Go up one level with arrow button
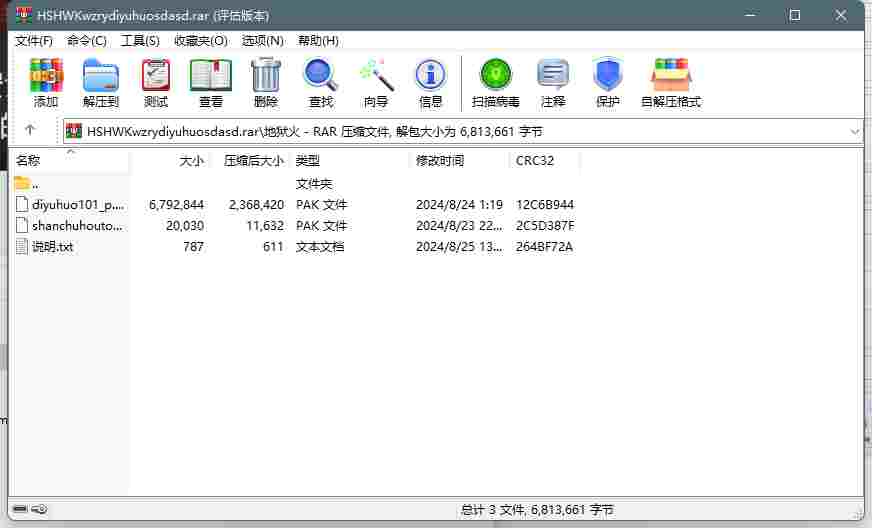 pos(30,130)
